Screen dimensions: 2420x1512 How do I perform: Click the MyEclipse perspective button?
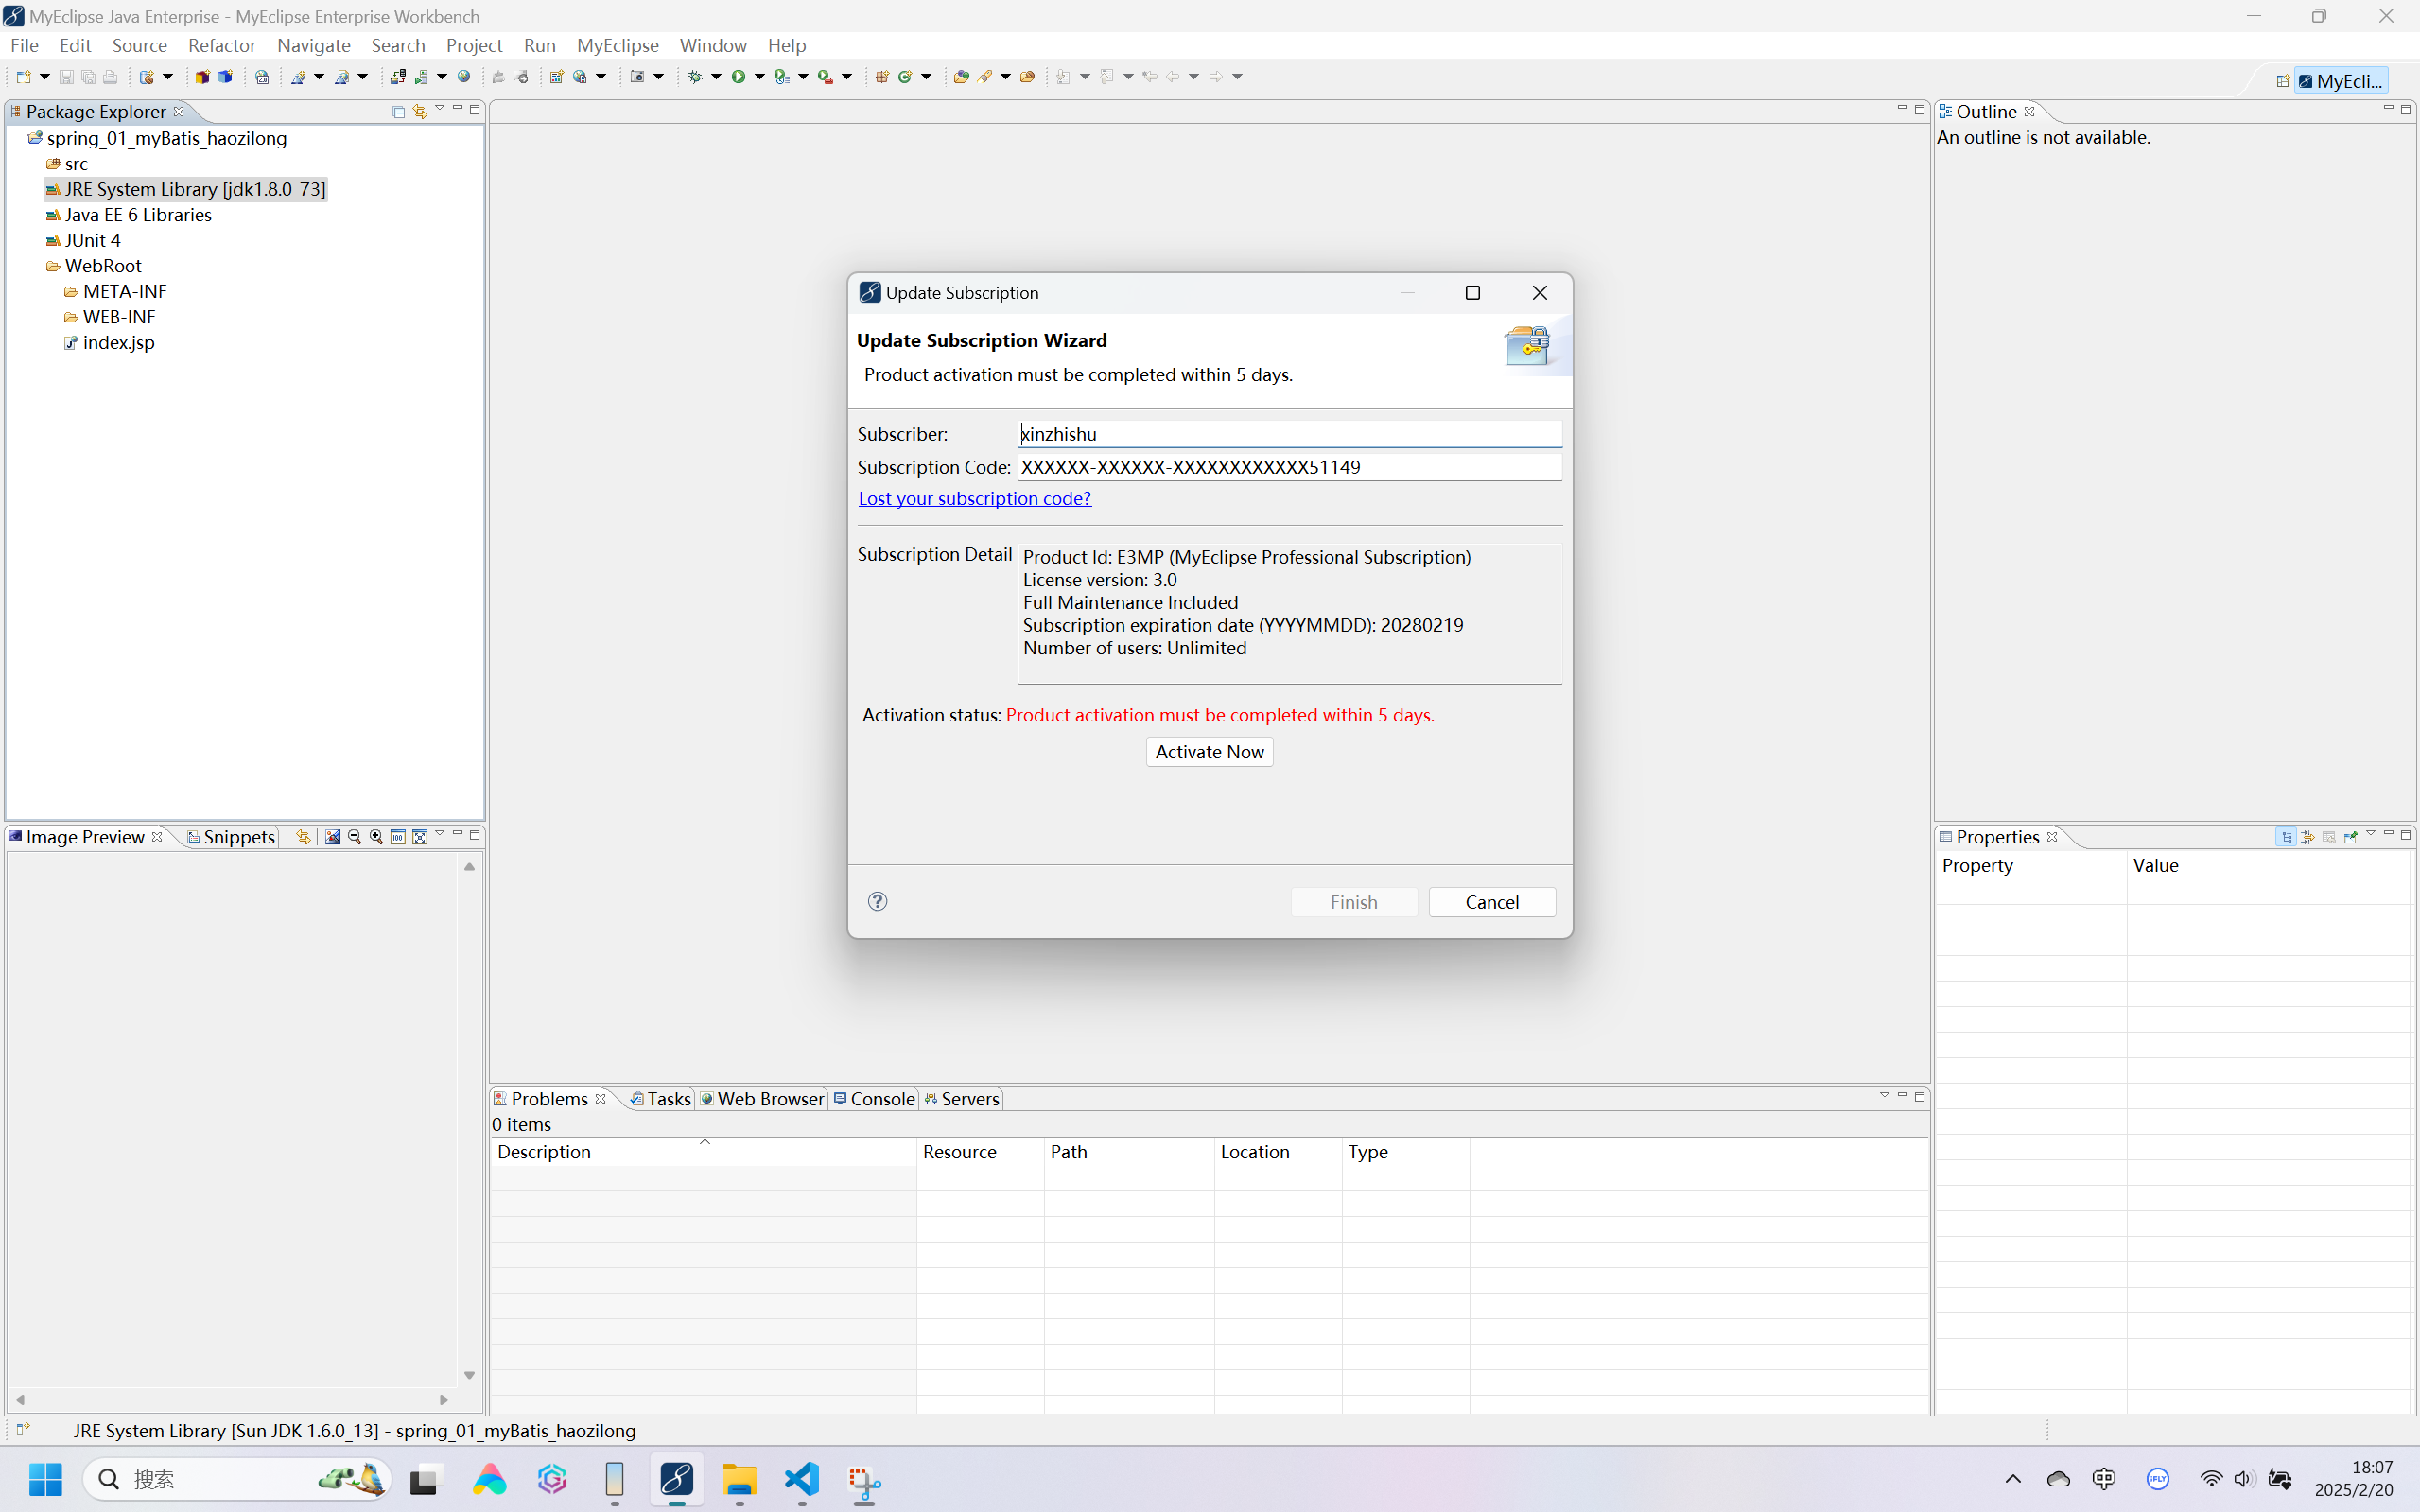(x=2341, y=81)
